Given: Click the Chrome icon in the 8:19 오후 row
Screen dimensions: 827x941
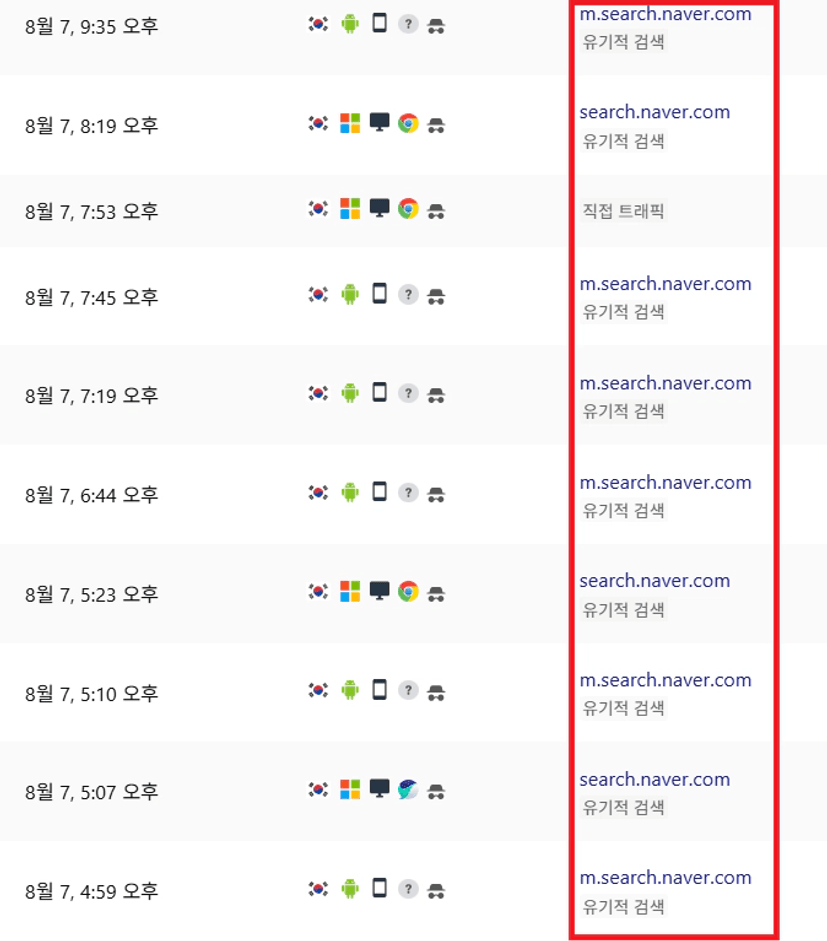Looking at the screenshot, I should tap(408, 124).
